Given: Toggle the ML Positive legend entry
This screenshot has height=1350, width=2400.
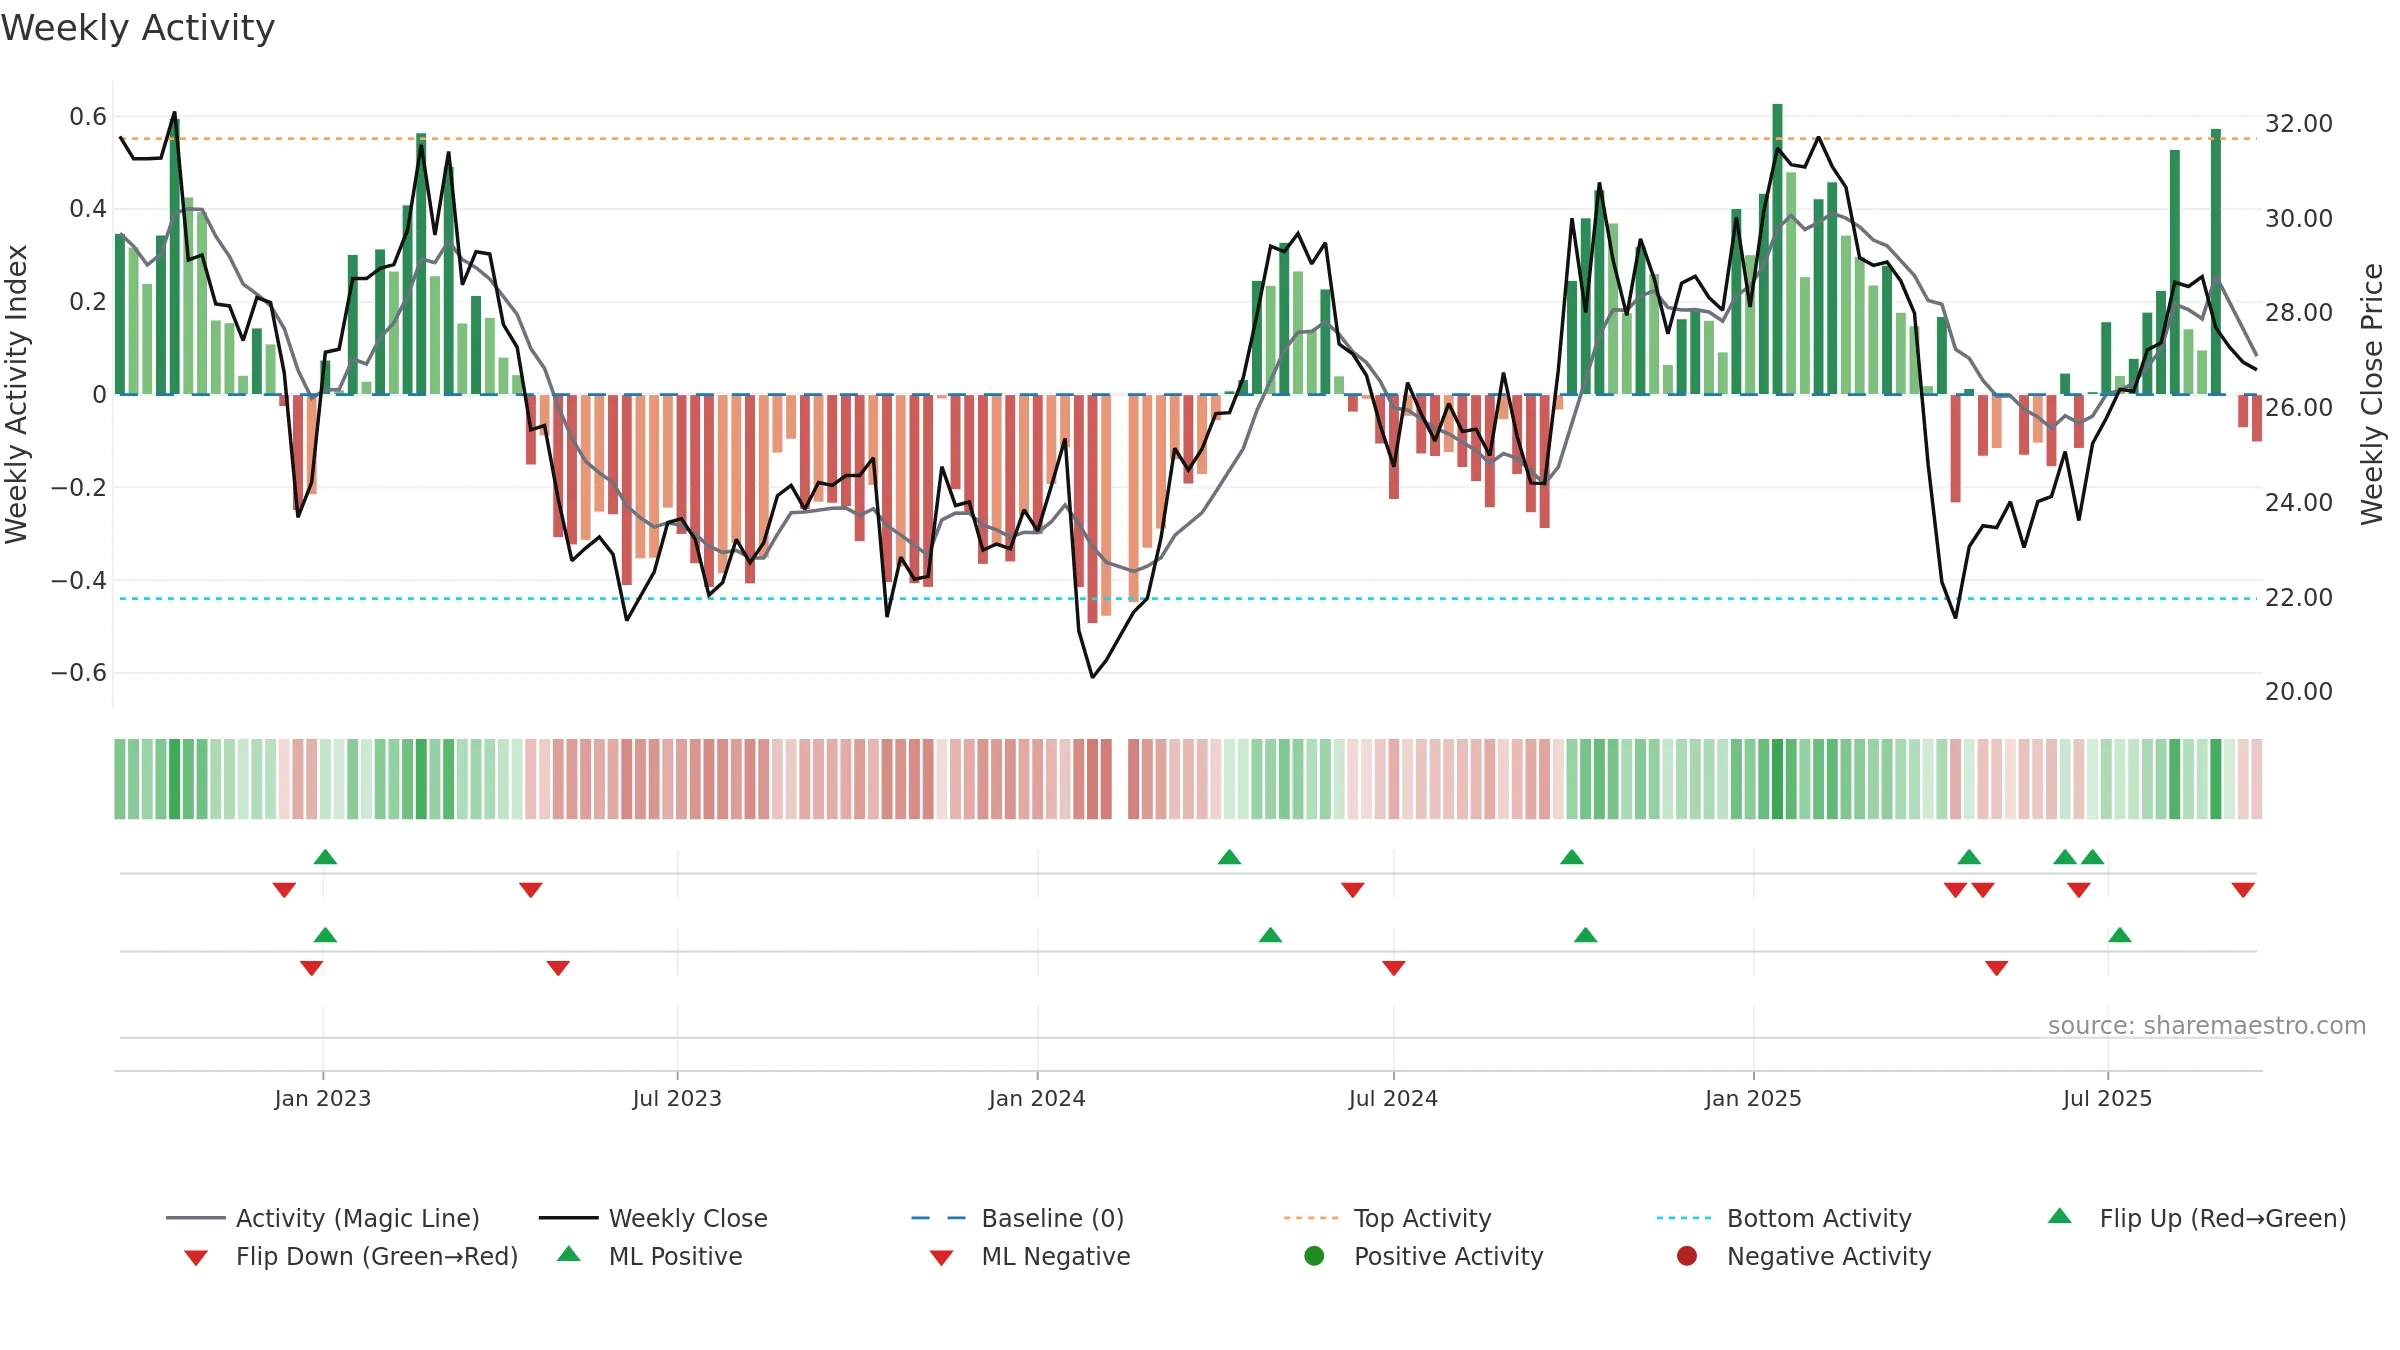Looking at the screenshot, I should tap(649, 1256).
